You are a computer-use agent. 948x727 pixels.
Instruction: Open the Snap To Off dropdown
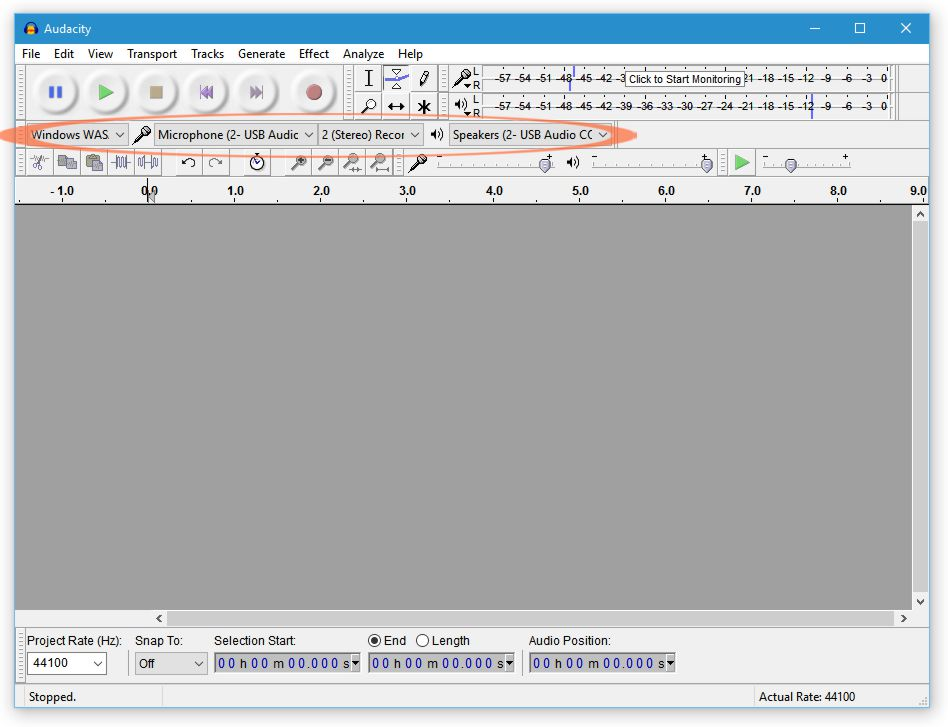171,663
